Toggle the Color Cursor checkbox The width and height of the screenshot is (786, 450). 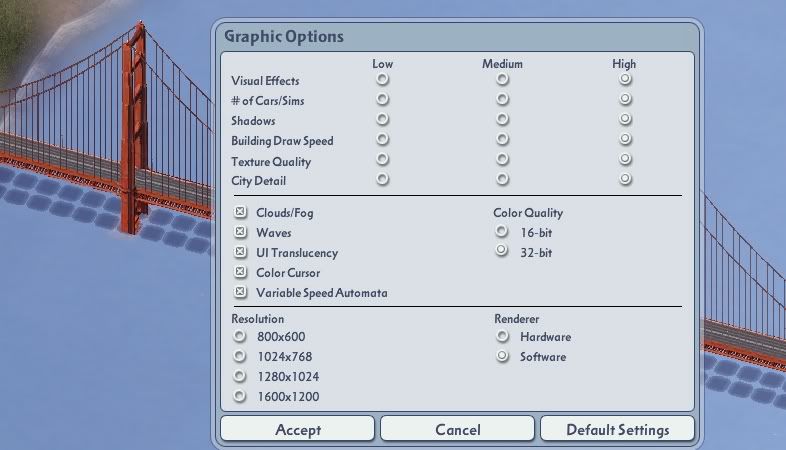tap(241, 272)
